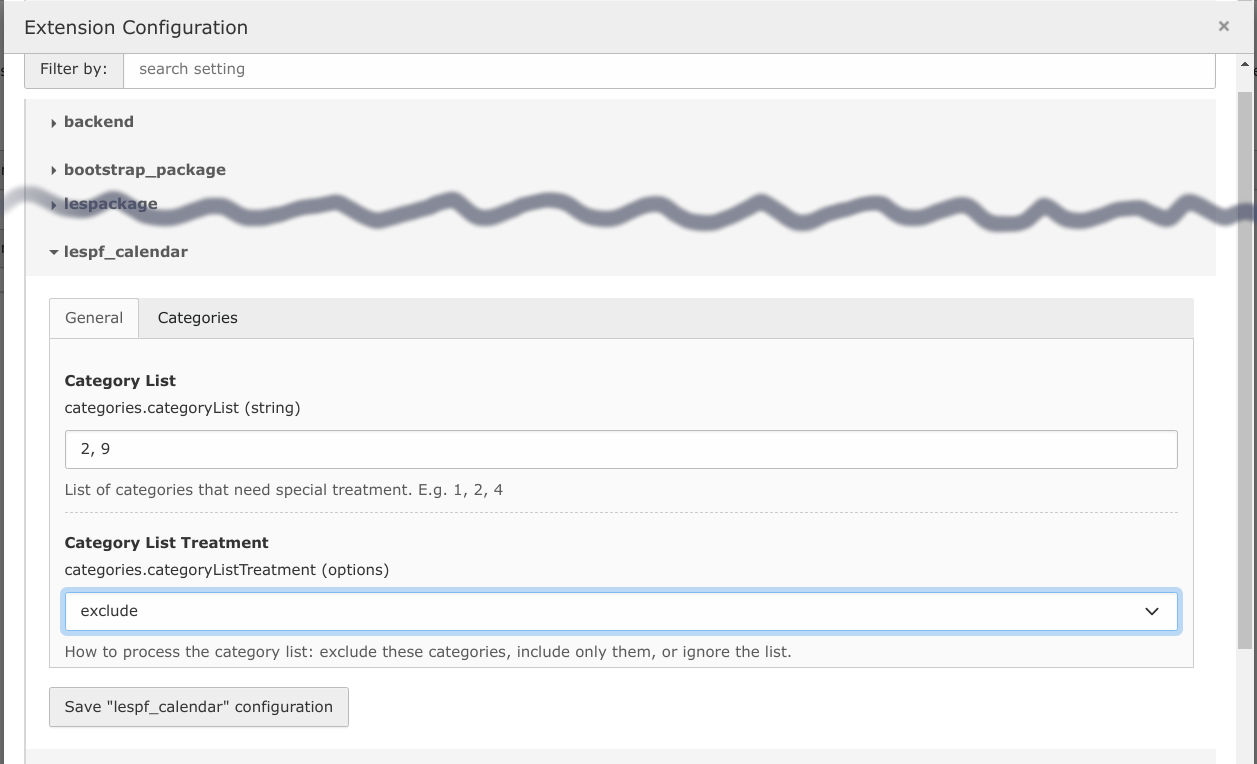Focus the search setting filter field

coord(668,70)
